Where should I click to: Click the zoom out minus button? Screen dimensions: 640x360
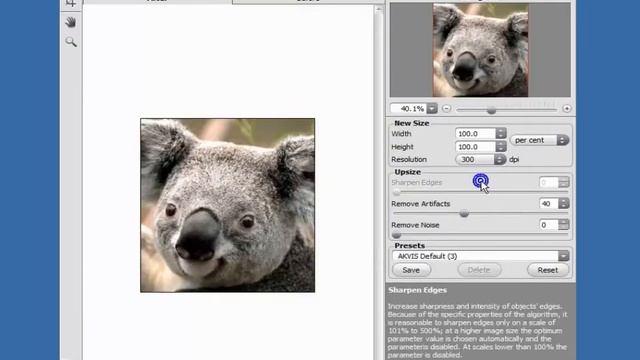447,109
